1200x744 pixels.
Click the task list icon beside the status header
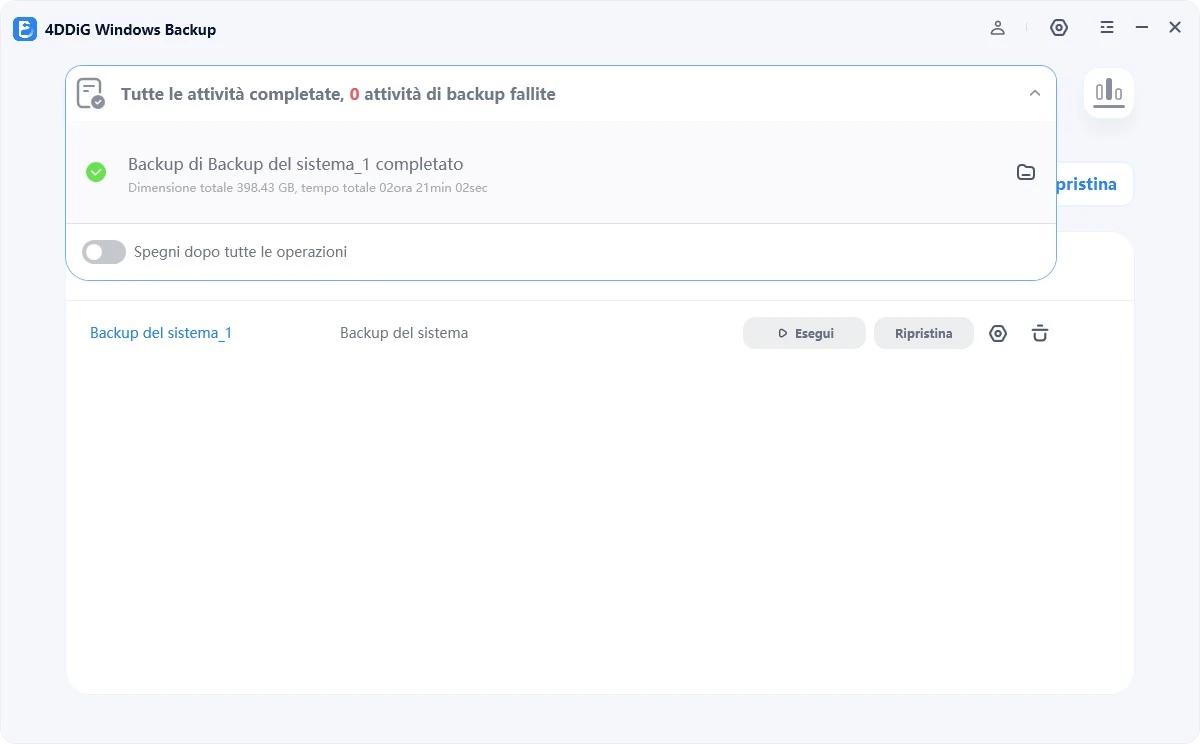point(91,93)
